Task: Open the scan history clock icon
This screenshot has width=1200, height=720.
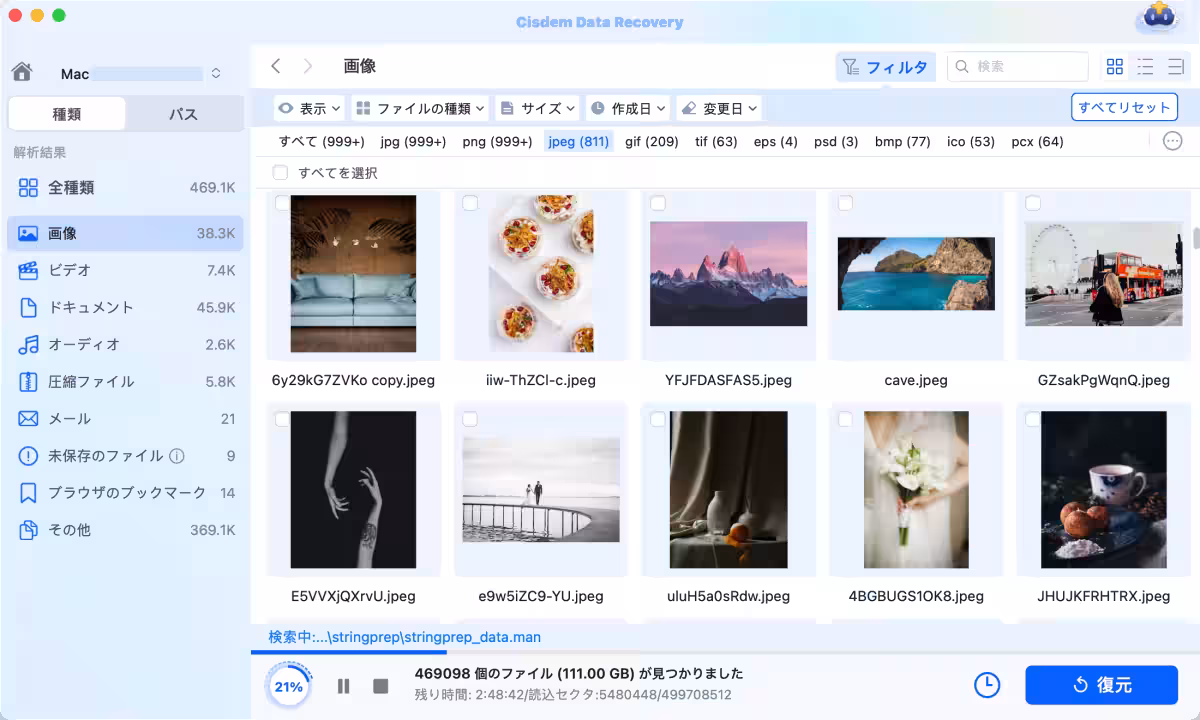Action: click(986, 685)
